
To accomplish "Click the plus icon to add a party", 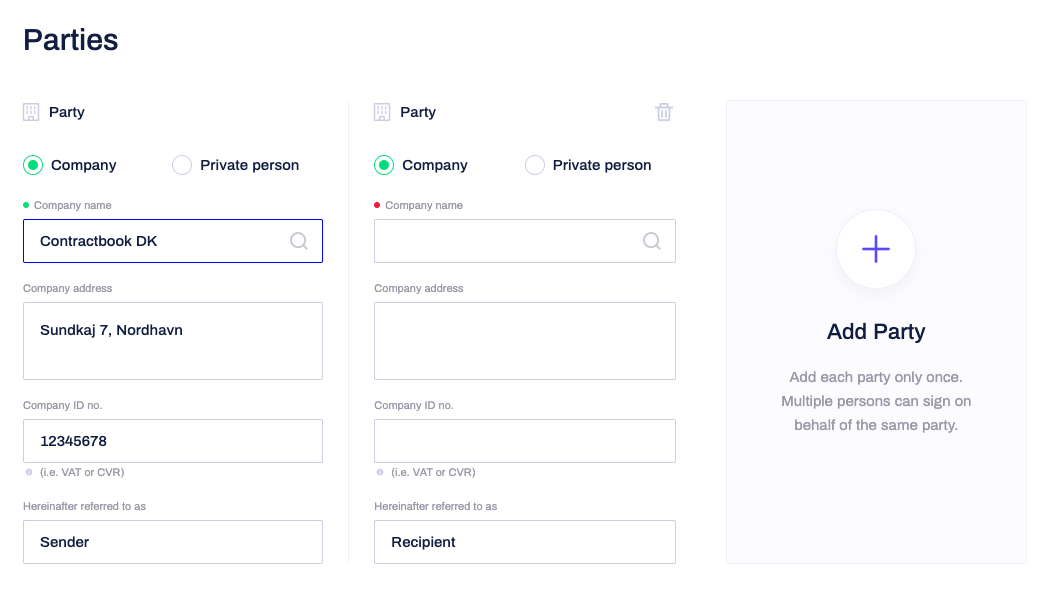I will 876,249.
